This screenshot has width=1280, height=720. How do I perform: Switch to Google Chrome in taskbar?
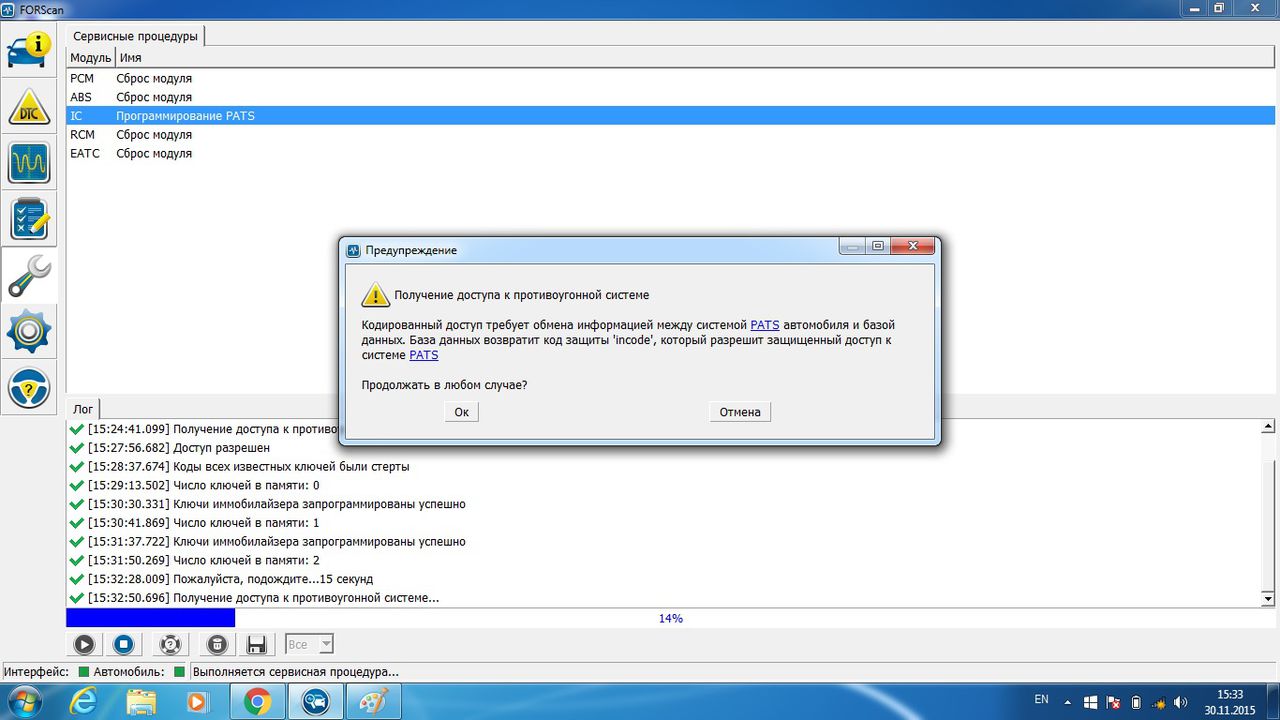[257, 702]
